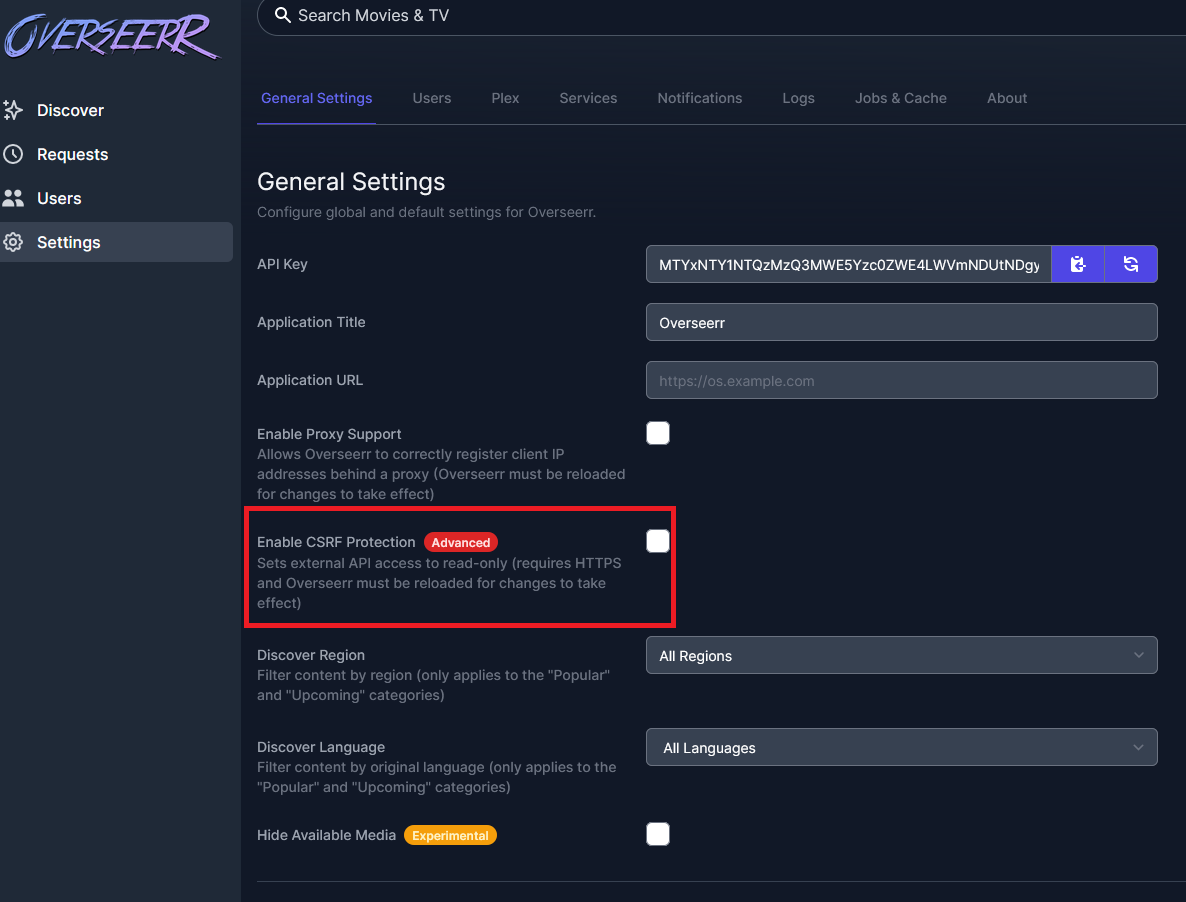Select the magnifying glass search icon
The image size is (1186, 902).
pos(281,16)
